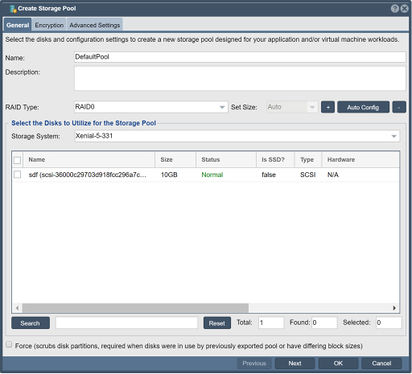Click the horizontal scrollbar left arrow

[17, 308]
